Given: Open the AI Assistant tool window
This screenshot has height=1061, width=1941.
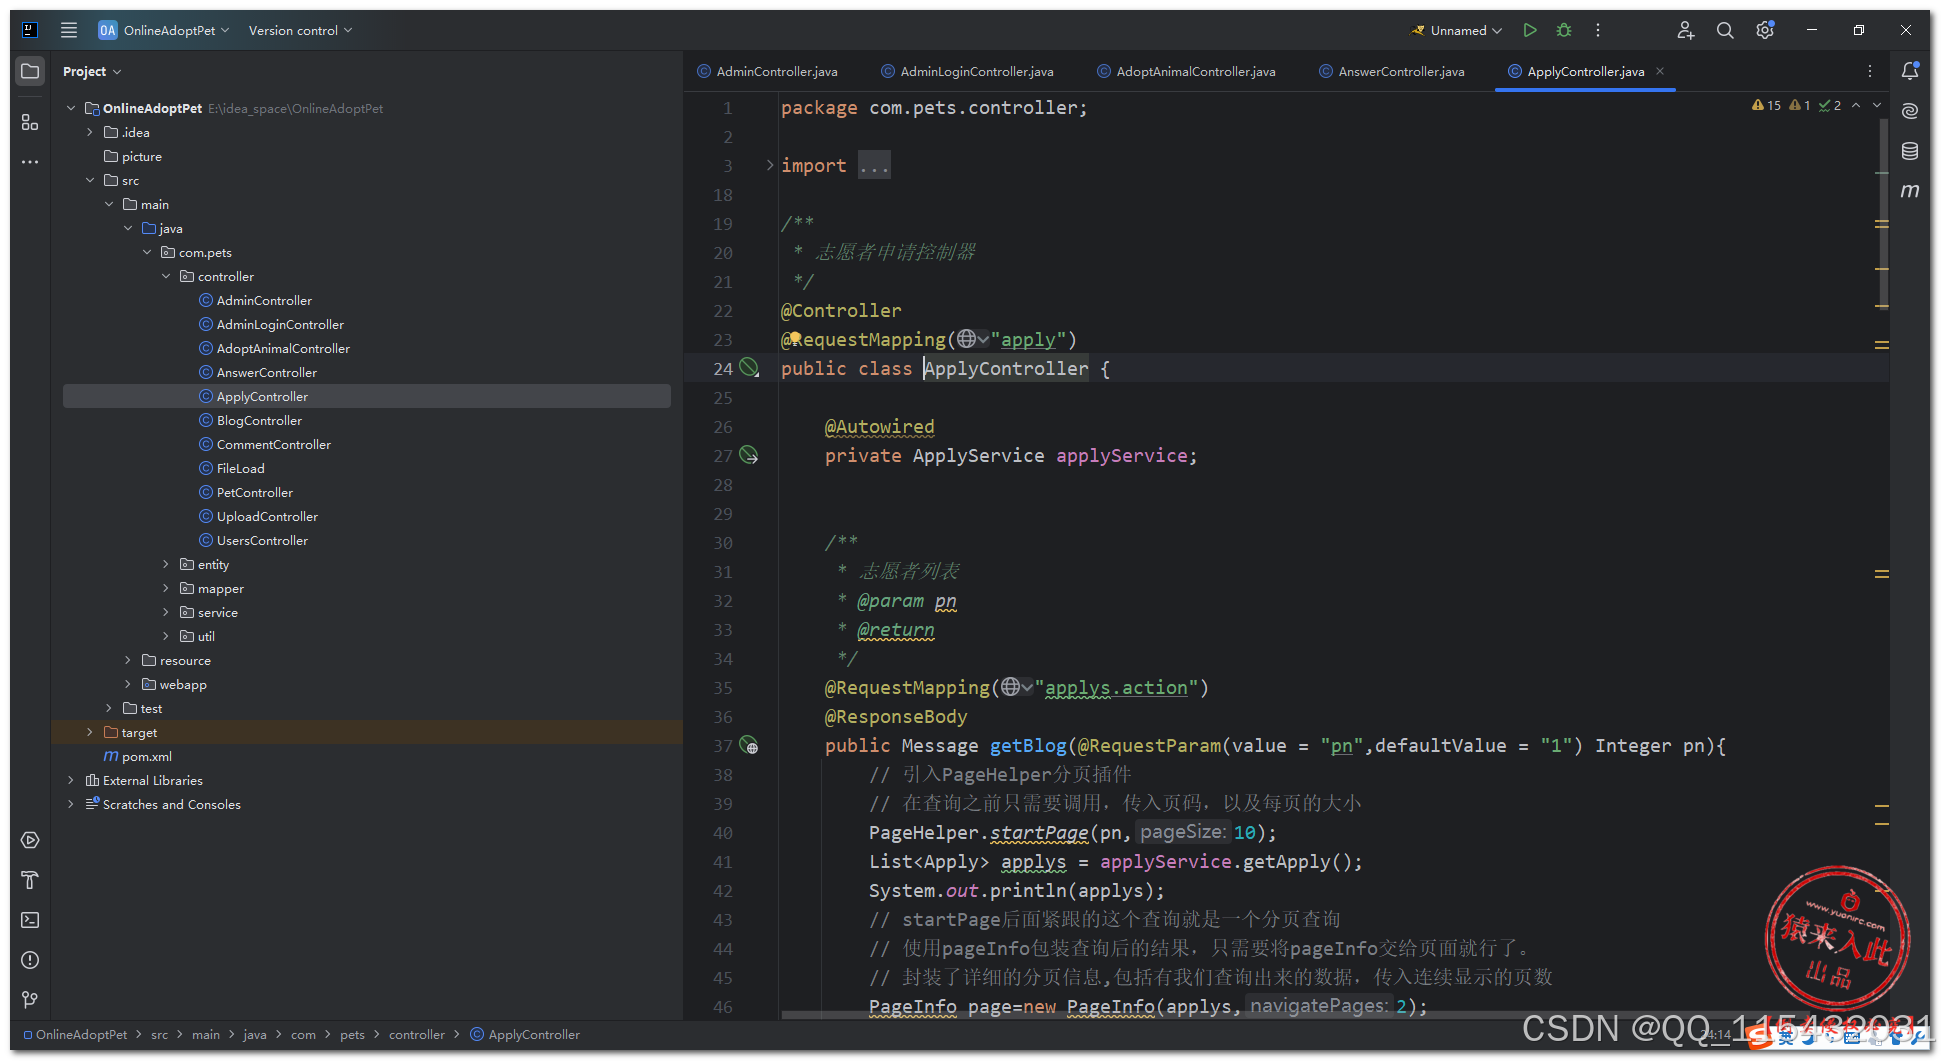Looking at the screenshot, I should (1910, 111).
